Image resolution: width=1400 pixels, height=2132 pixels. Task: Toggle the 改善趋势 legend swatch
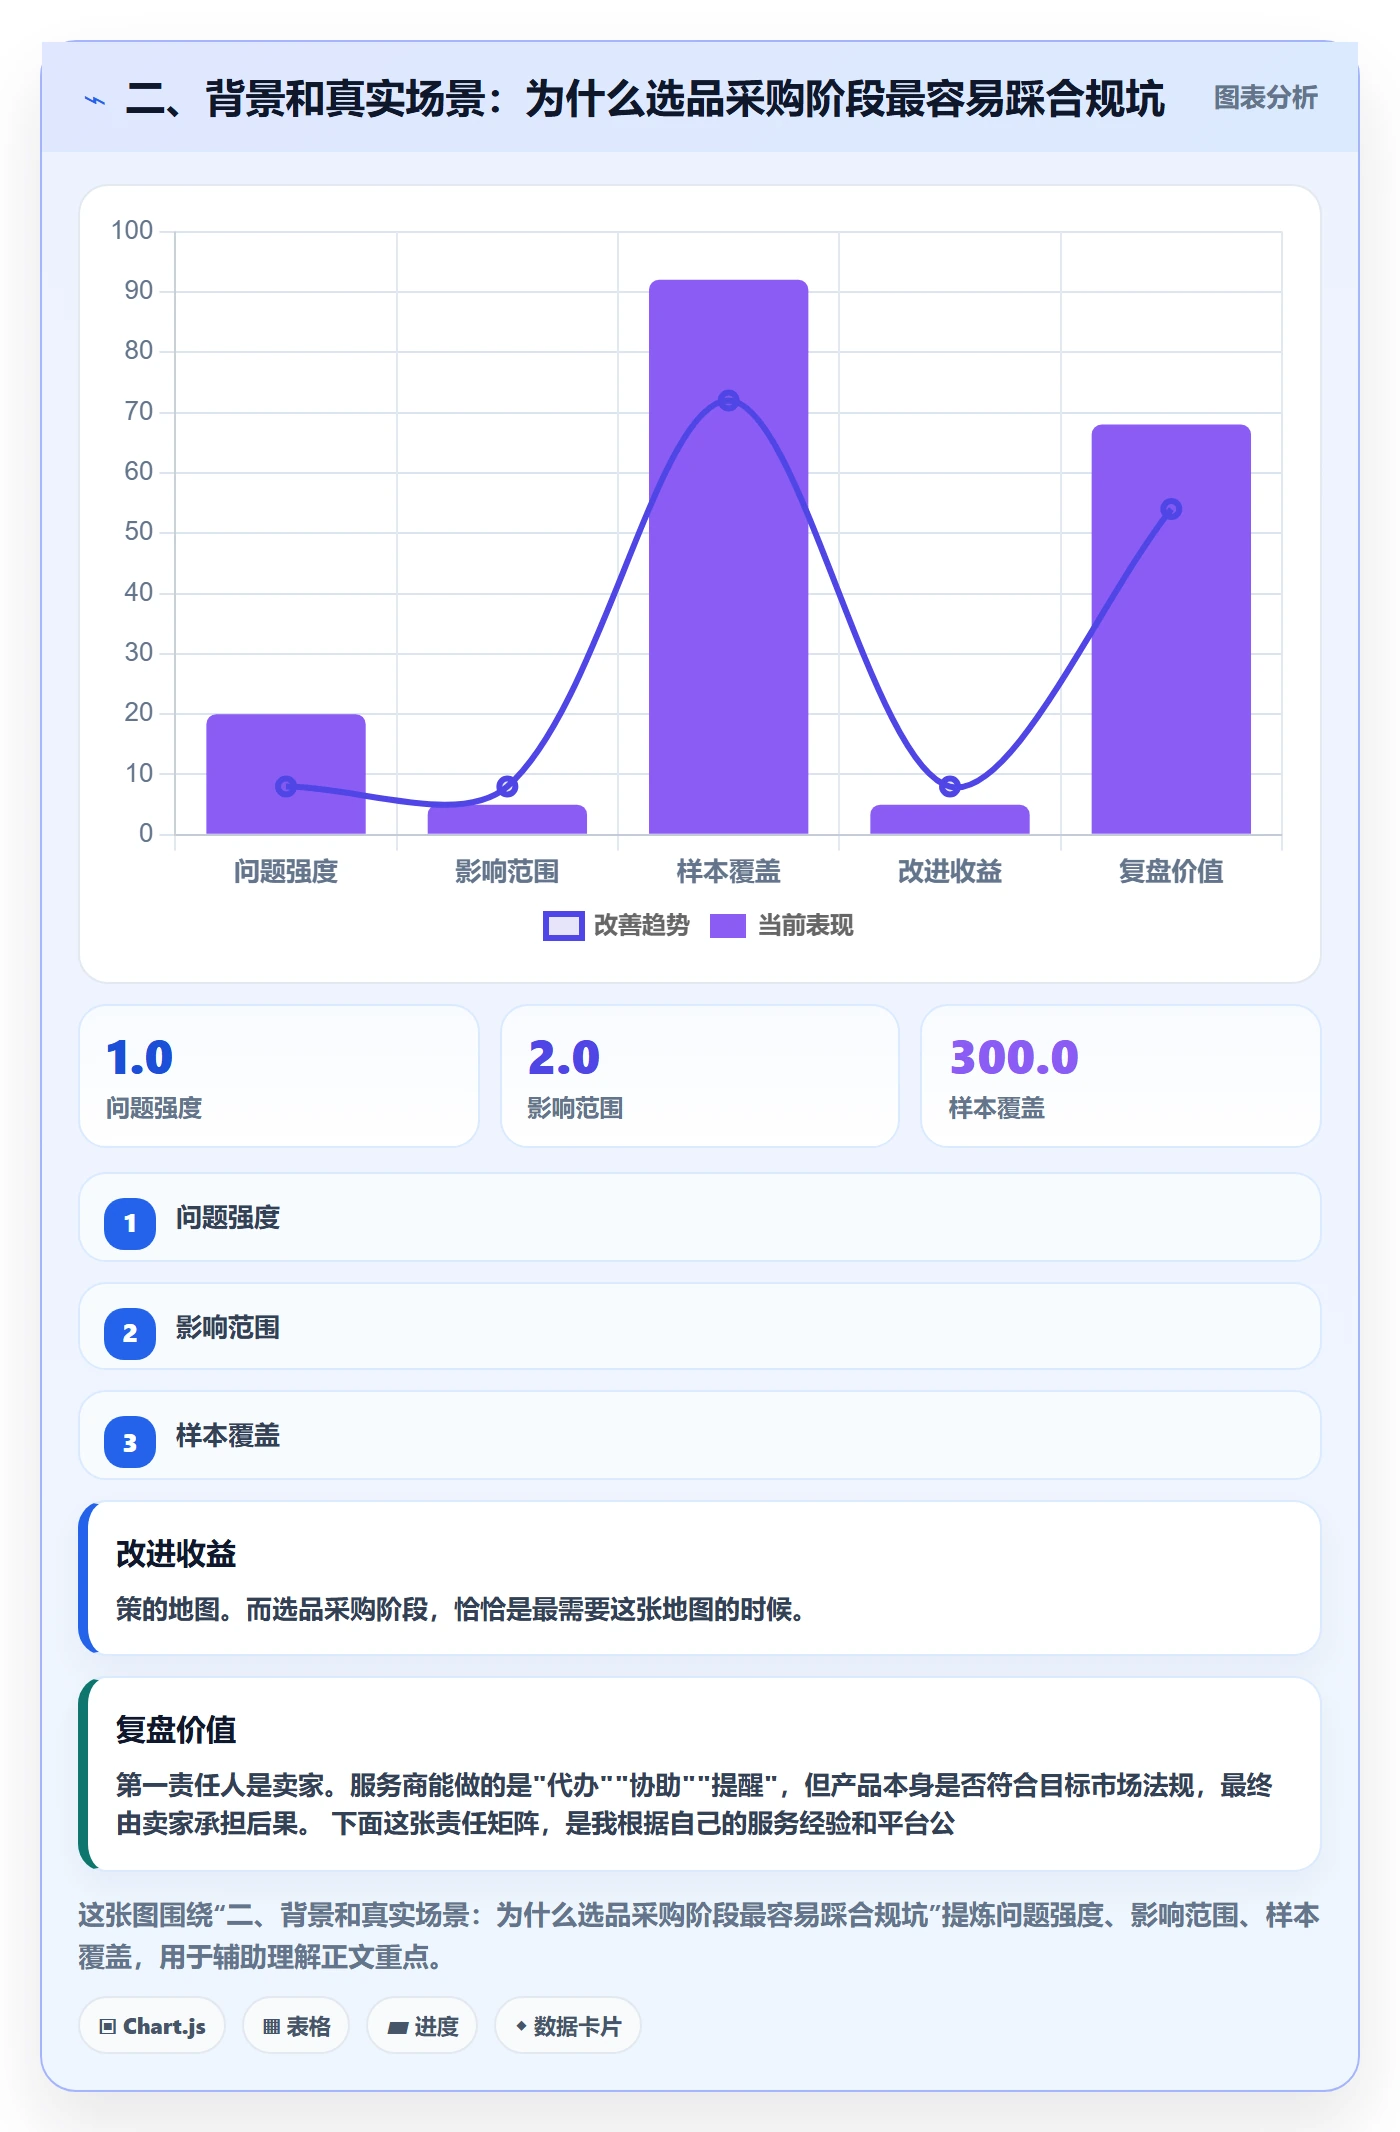click(x=563, y=926)
